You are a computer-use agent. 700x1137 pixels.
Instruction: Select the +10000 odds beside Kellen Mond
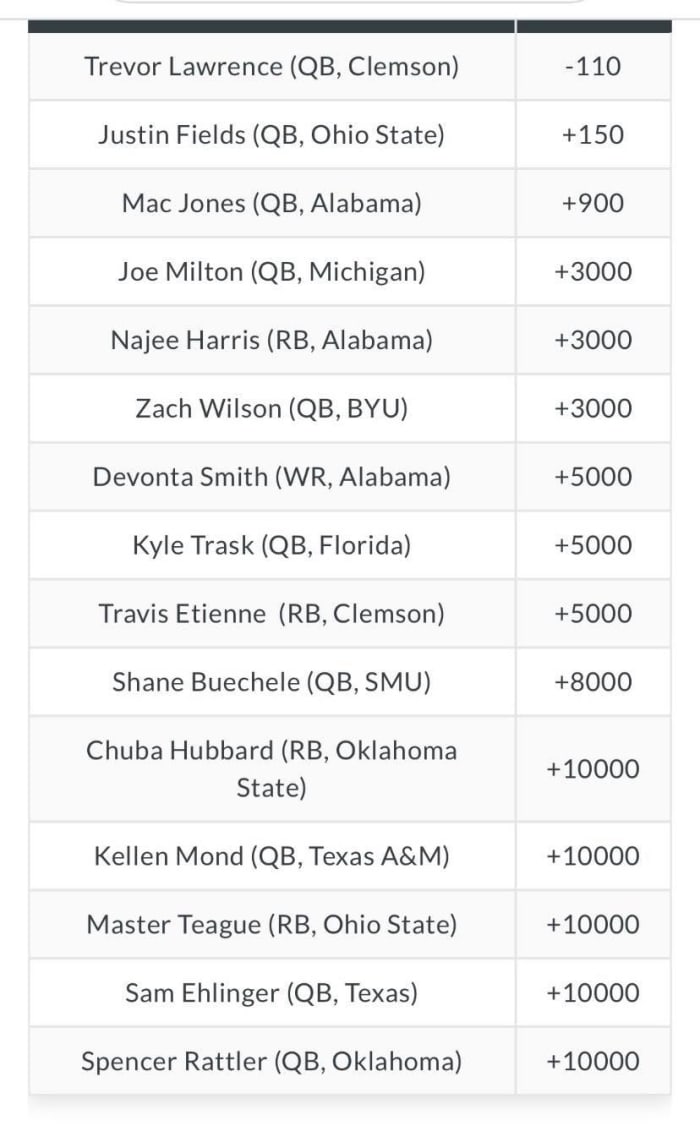click(x=593, y=856)
